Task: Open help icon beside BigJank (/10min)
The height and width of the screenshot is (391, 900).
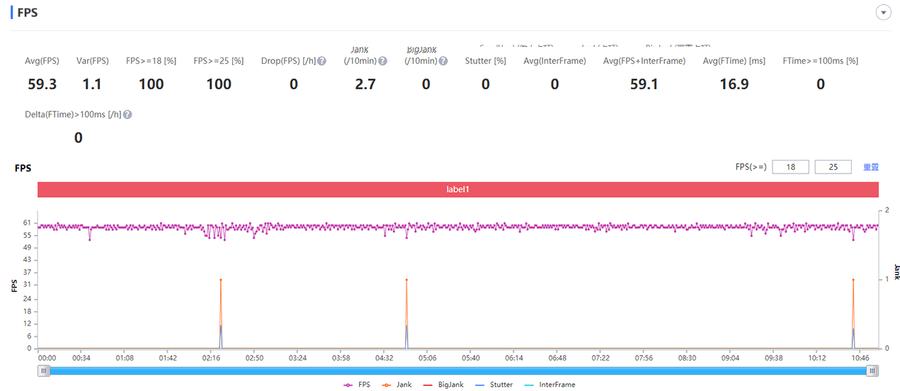Action: 443,61
